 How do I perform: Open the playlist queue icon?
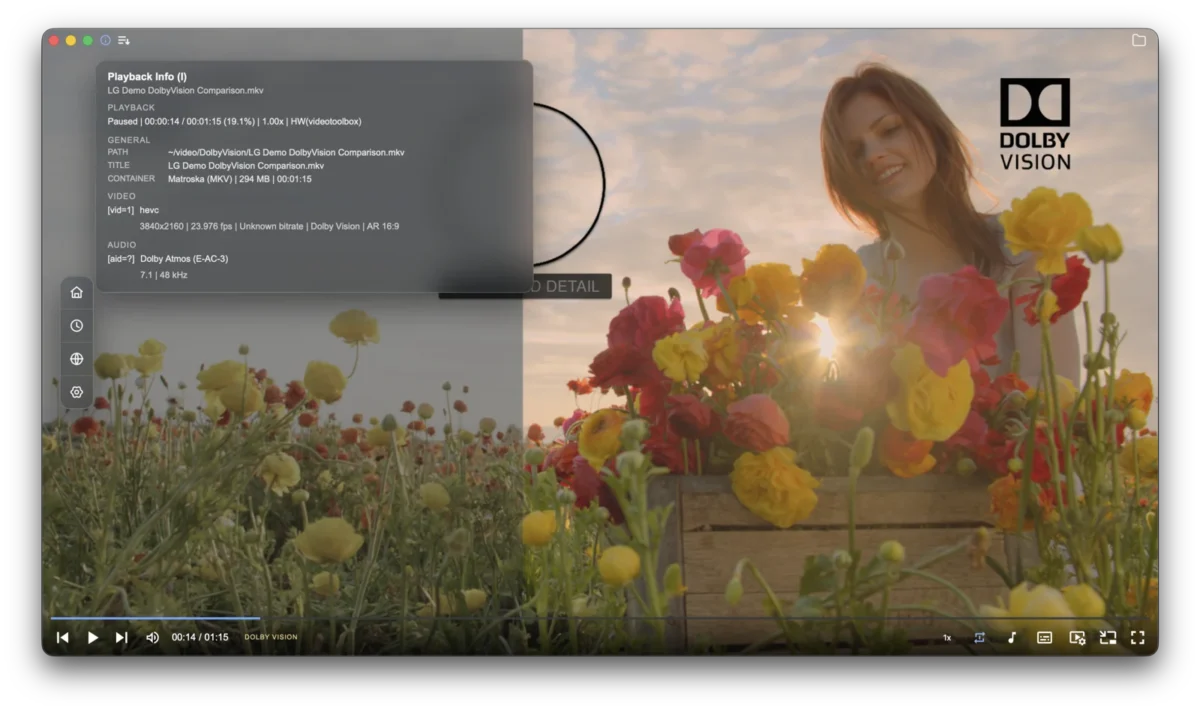(x=123, y=40)
